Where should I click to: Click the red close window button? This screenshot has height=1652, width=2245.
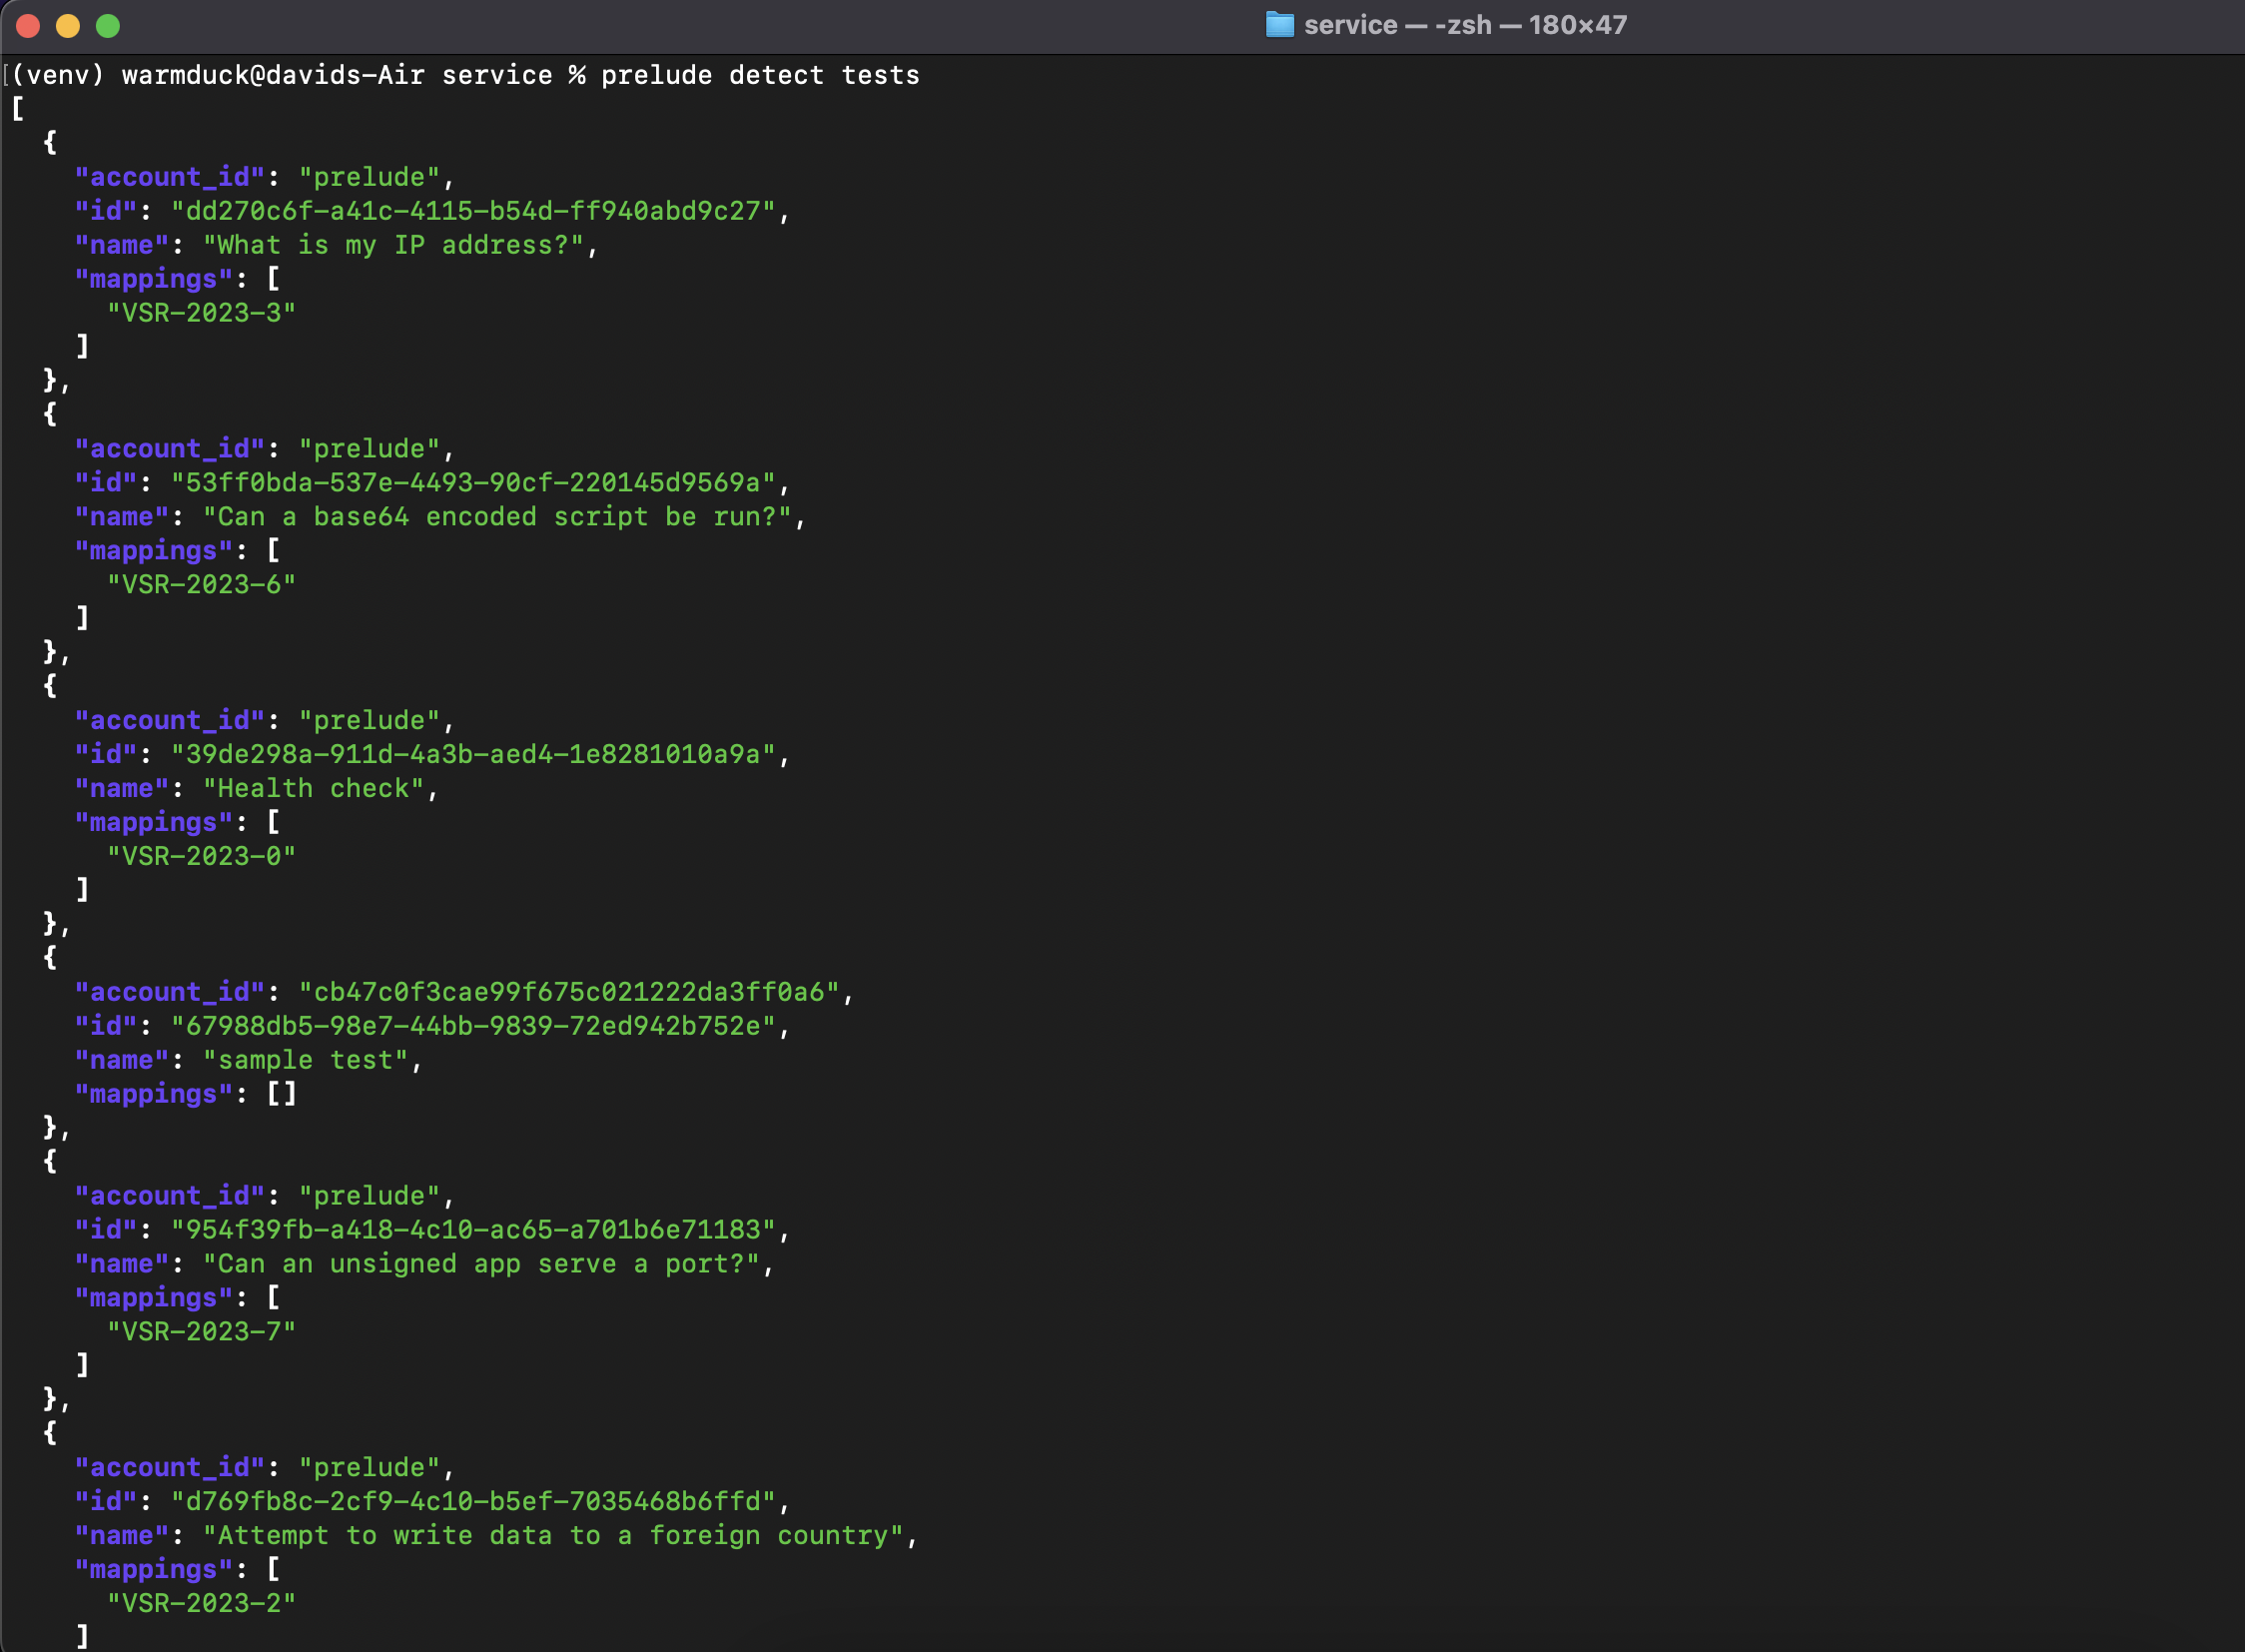coord(28,26)
